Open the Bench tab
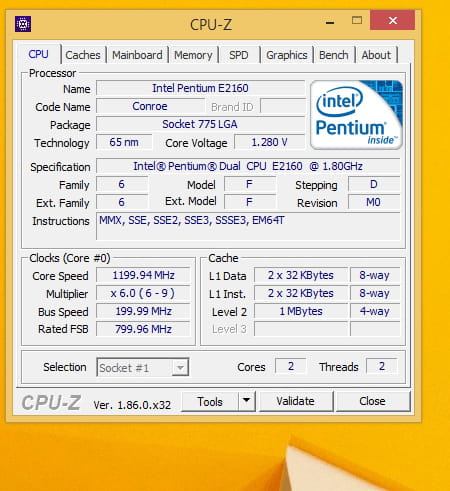Viewport: 450px width, 491px height. click(x=334, y=55)
